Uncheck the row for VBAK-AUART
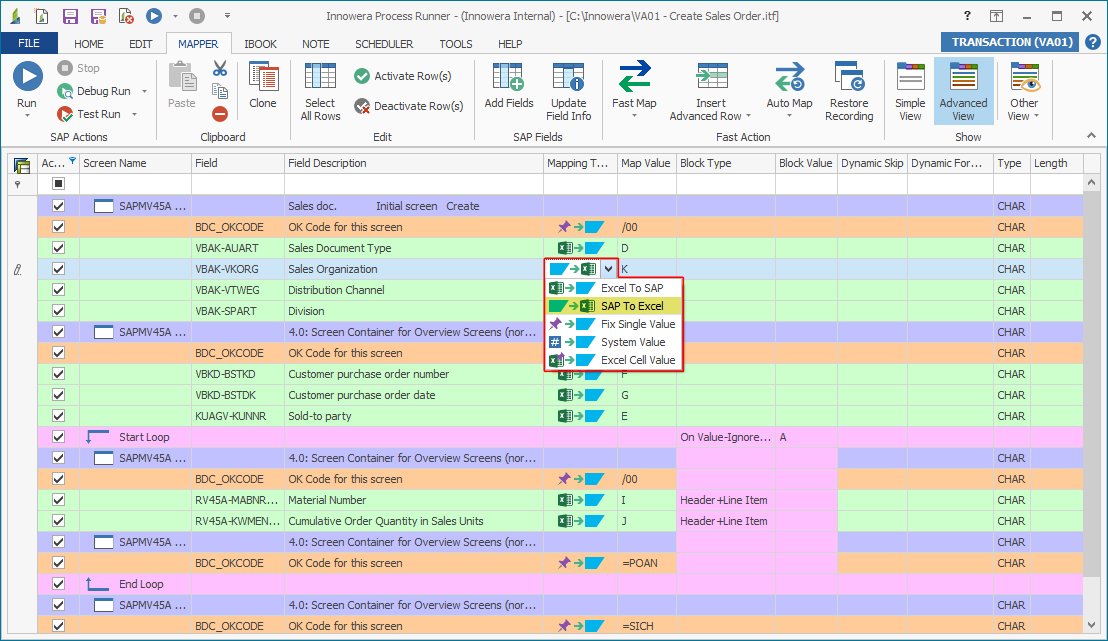The image size is (1108, 641). click(58, 248)
